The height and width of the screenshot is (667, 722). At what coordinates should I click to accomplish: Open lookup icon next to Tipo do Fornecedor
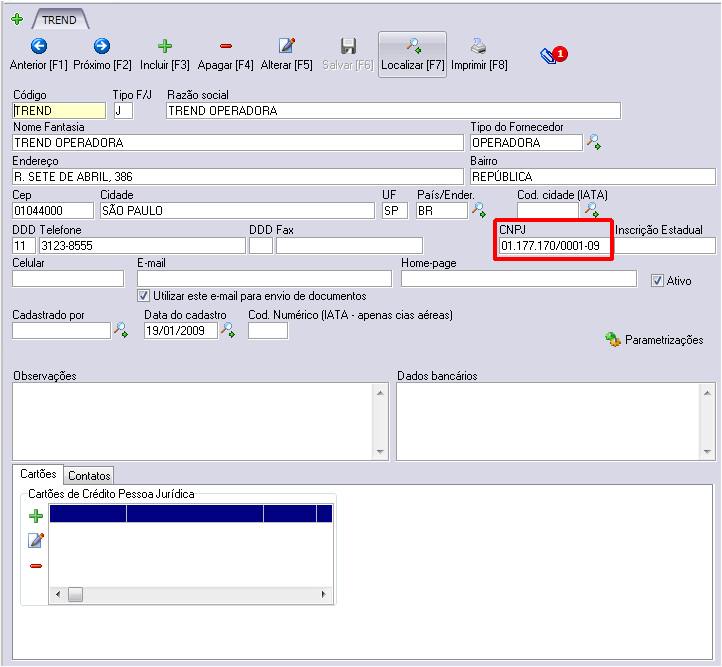pos(594,142)
